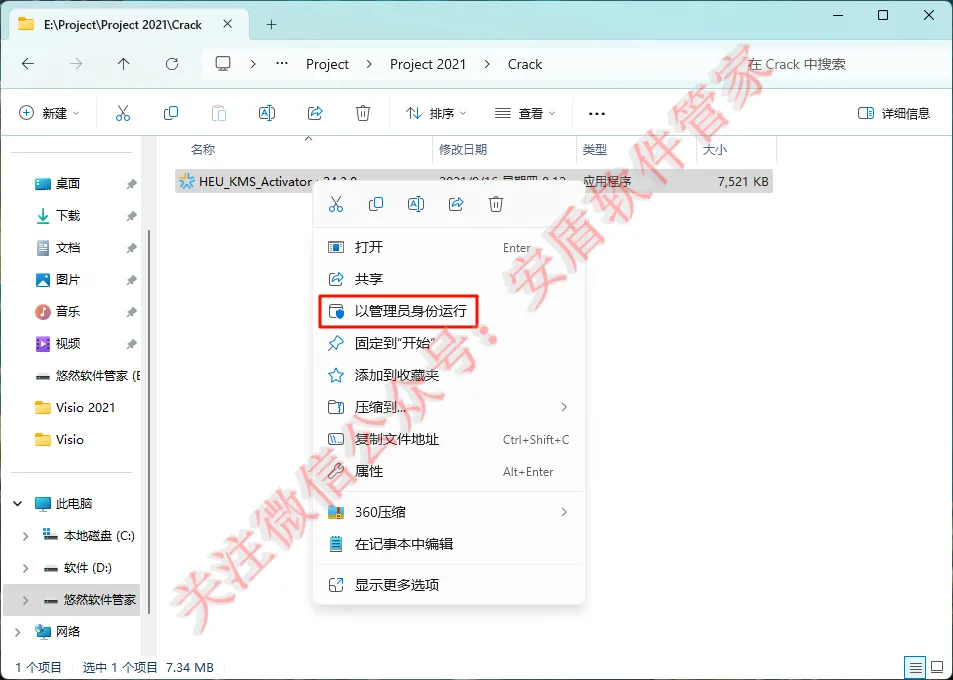
Task: Choose 复制文件地址 in the context menu
Action: pyautogui.click(x=449, y=439)
